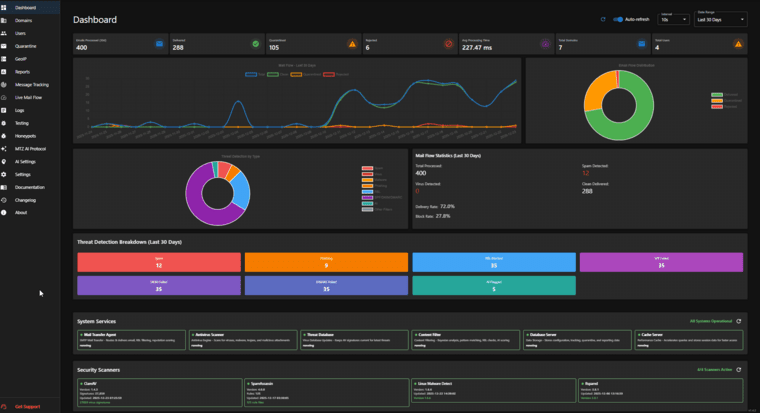Open the Content Filter service card
Screen dimensions: 760x413
[x=466, y=340]
